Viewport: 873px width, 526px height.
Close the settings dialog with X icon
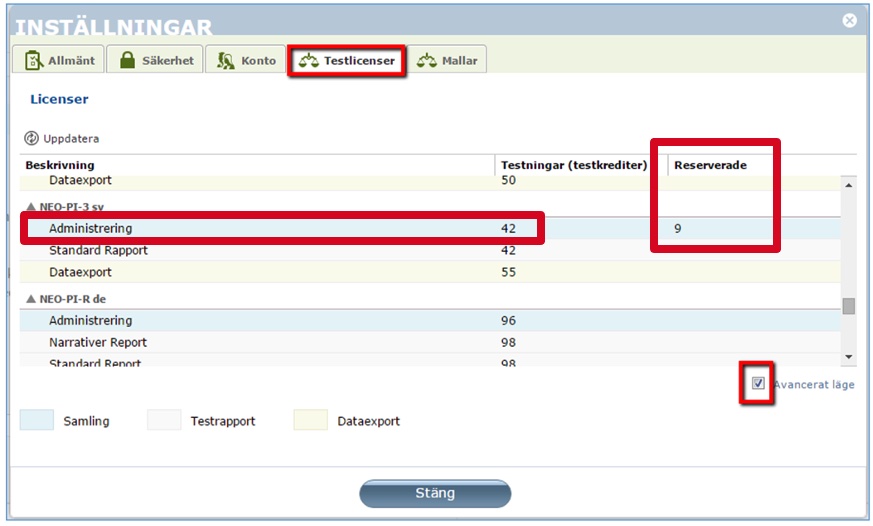[x=849, y=20]
